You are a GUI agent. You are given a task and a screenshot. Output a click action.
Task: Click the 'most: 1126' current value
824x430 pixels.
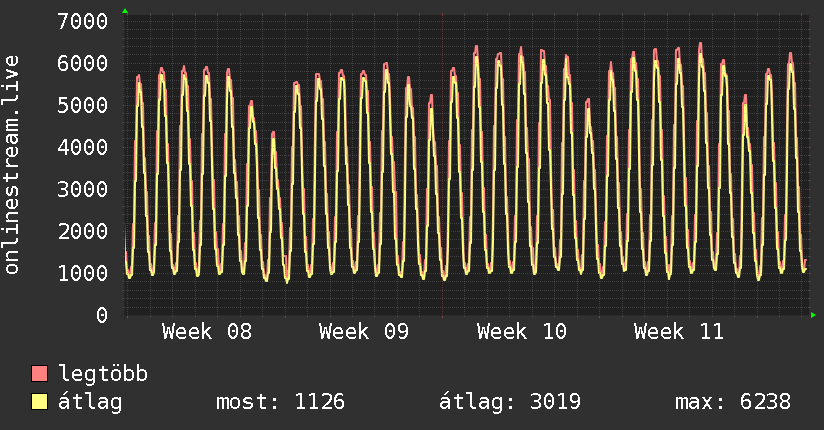point(280,403)
